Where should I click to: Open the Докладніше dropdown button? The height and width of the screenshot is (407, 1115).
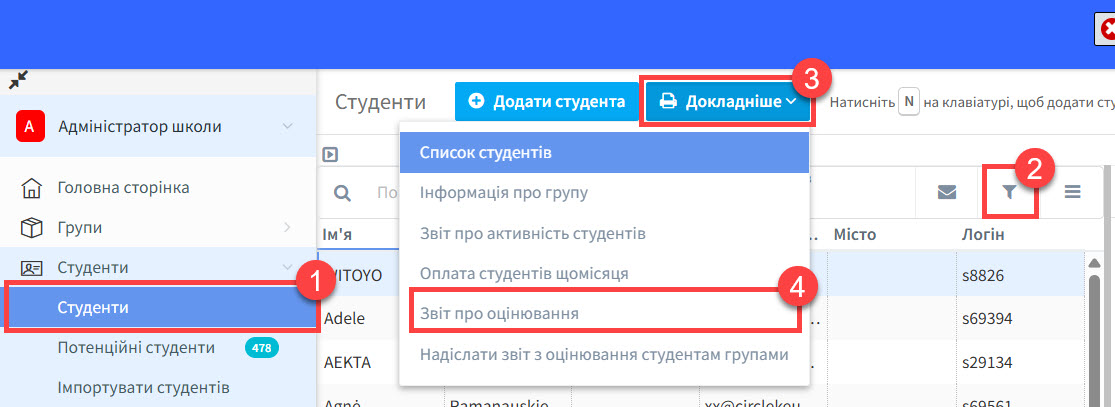(727, 101)
